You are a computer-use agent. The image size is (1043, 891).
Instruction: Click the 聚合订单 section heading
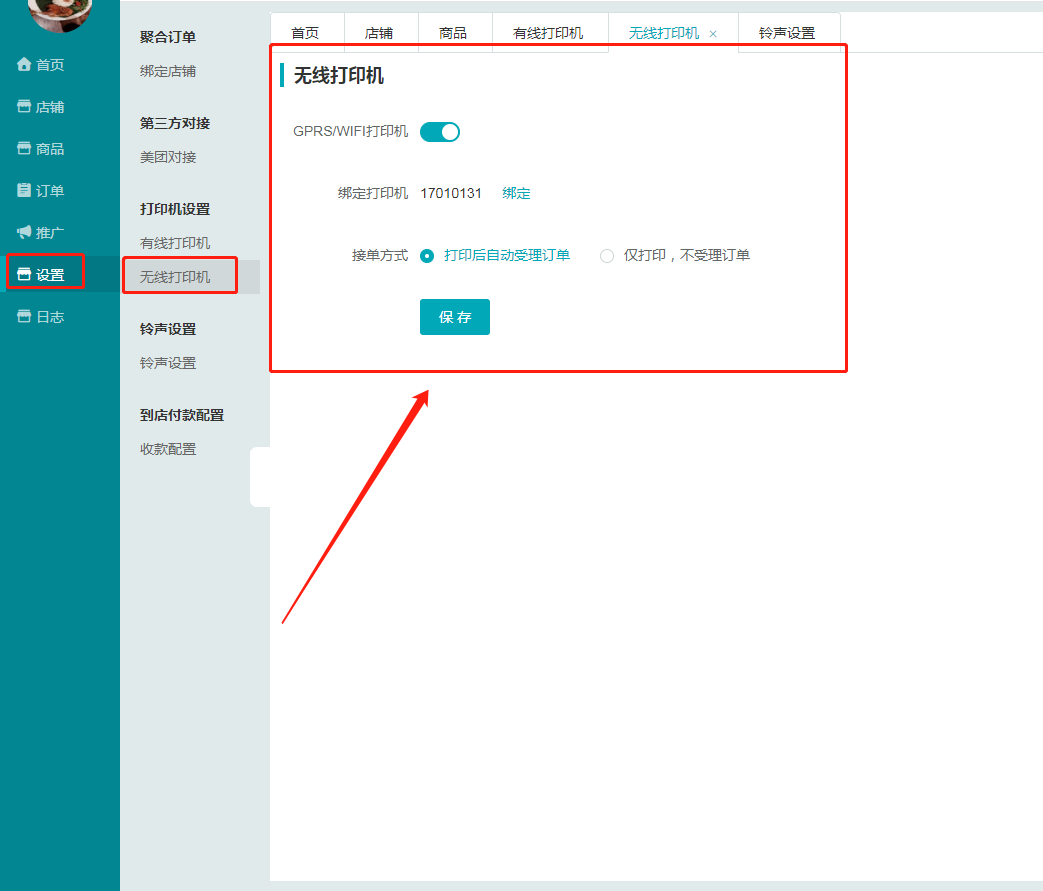point(168,37)
